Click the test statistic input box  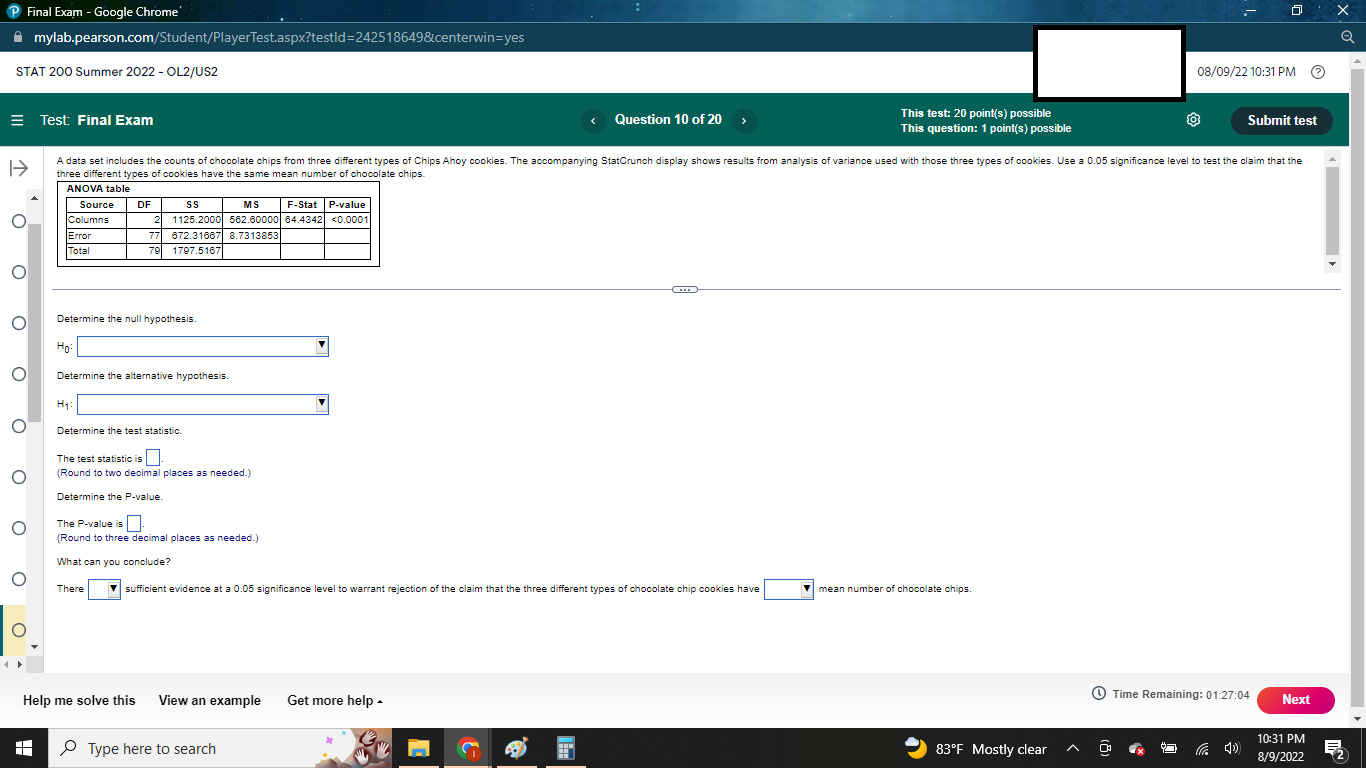(x=152, y=457)
